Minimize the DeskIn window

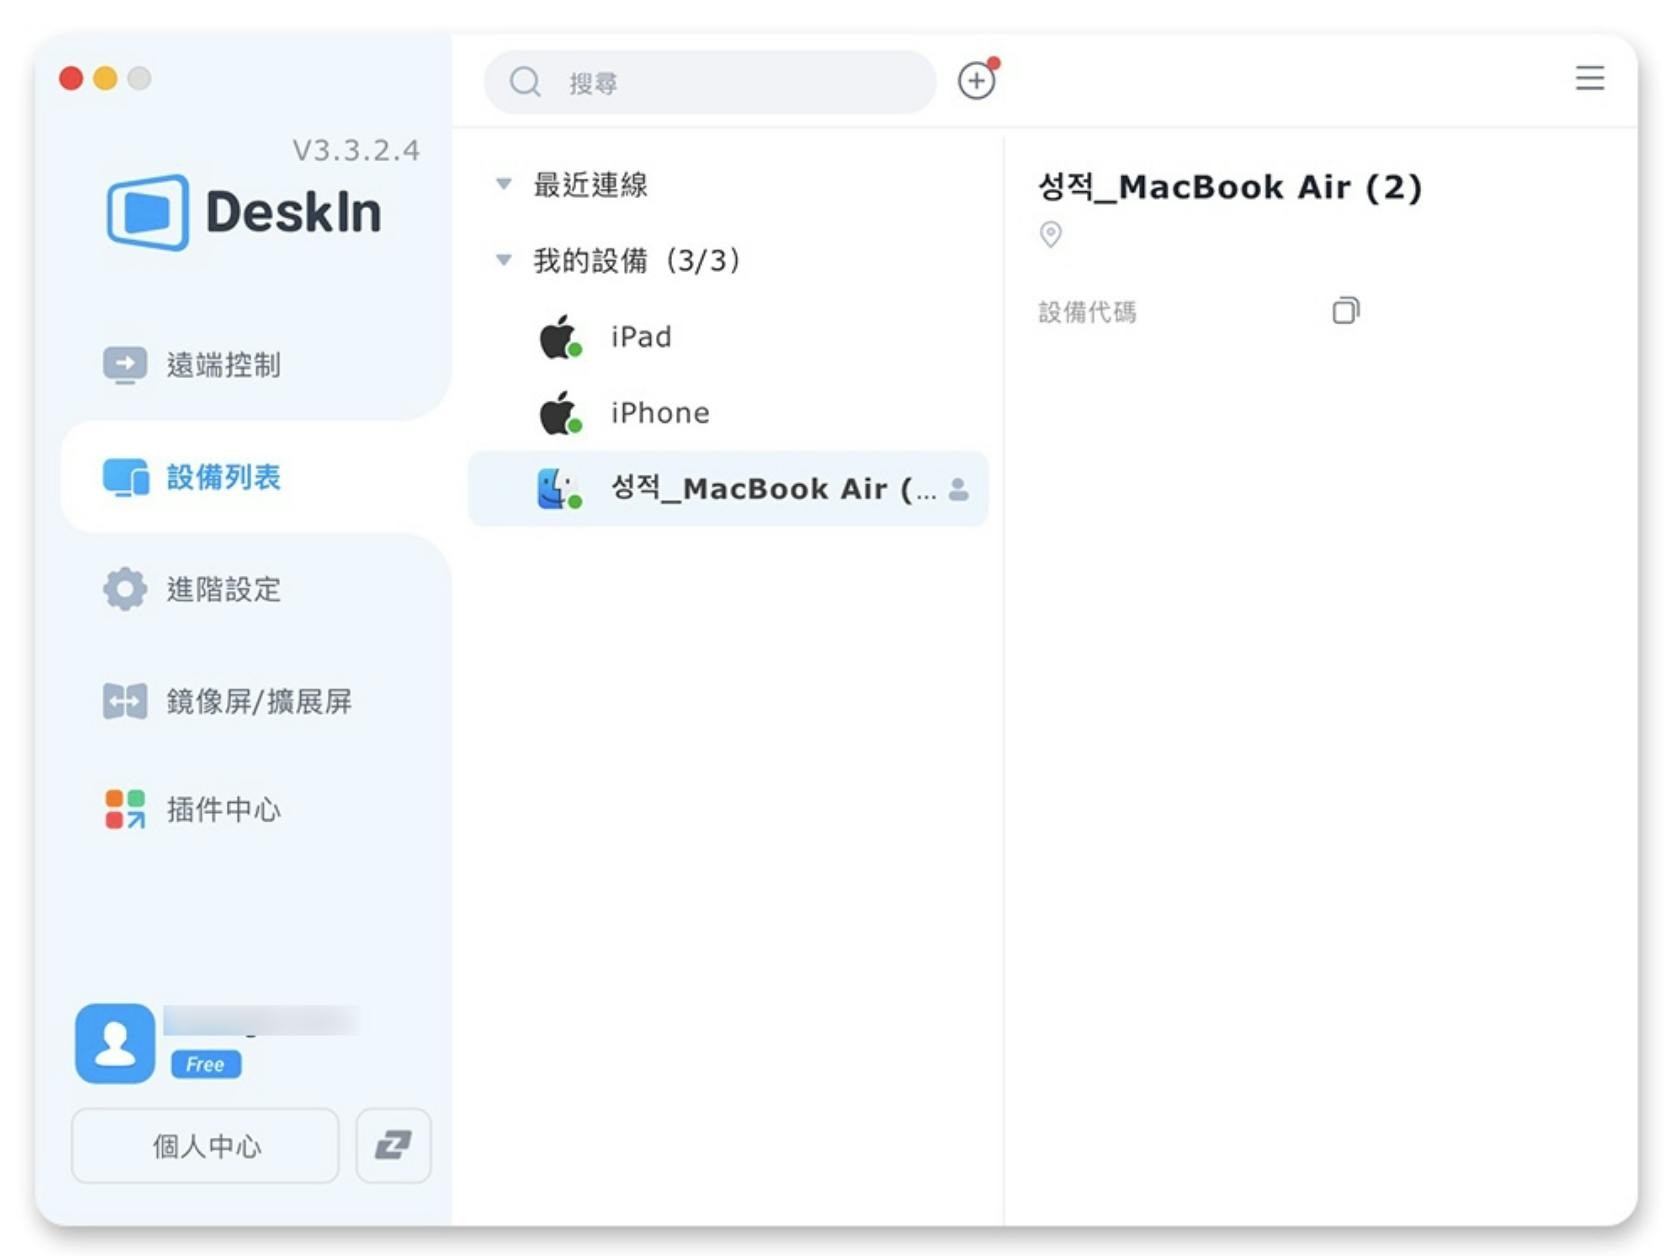coord(105,78)
